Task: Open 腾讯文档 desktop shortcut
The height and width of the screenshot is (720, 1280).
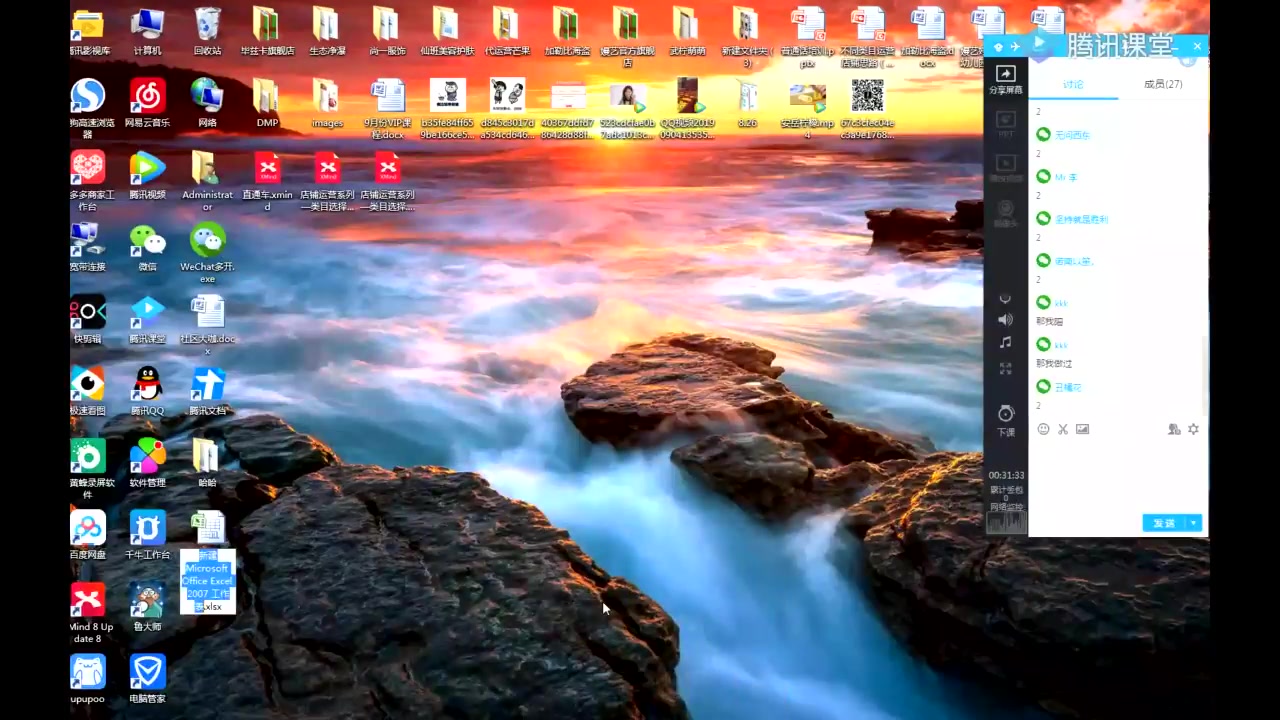Action: (207, 391)
